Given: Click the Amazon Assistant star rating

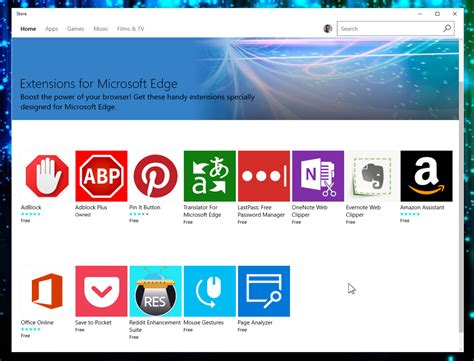Looking at the screenshot, I should pos(410,214).
